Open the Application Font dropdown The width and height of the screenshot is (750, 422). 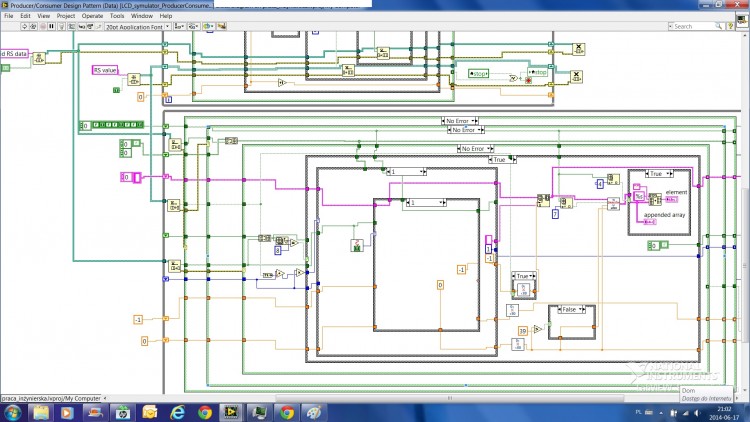(138, 27)
